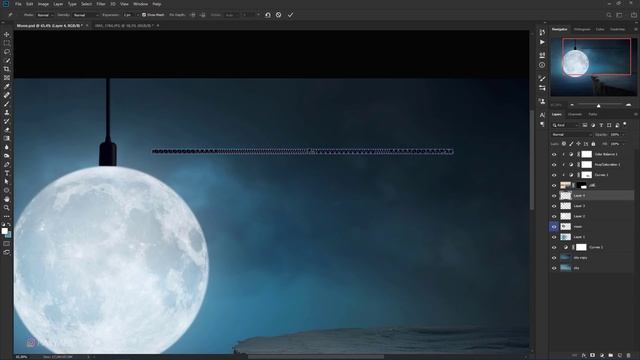Image resolution: width=640 pixels, height=360 pixels.
Task: Open the Filter menu
Action: pyautogui.click(x=101, y=4)
